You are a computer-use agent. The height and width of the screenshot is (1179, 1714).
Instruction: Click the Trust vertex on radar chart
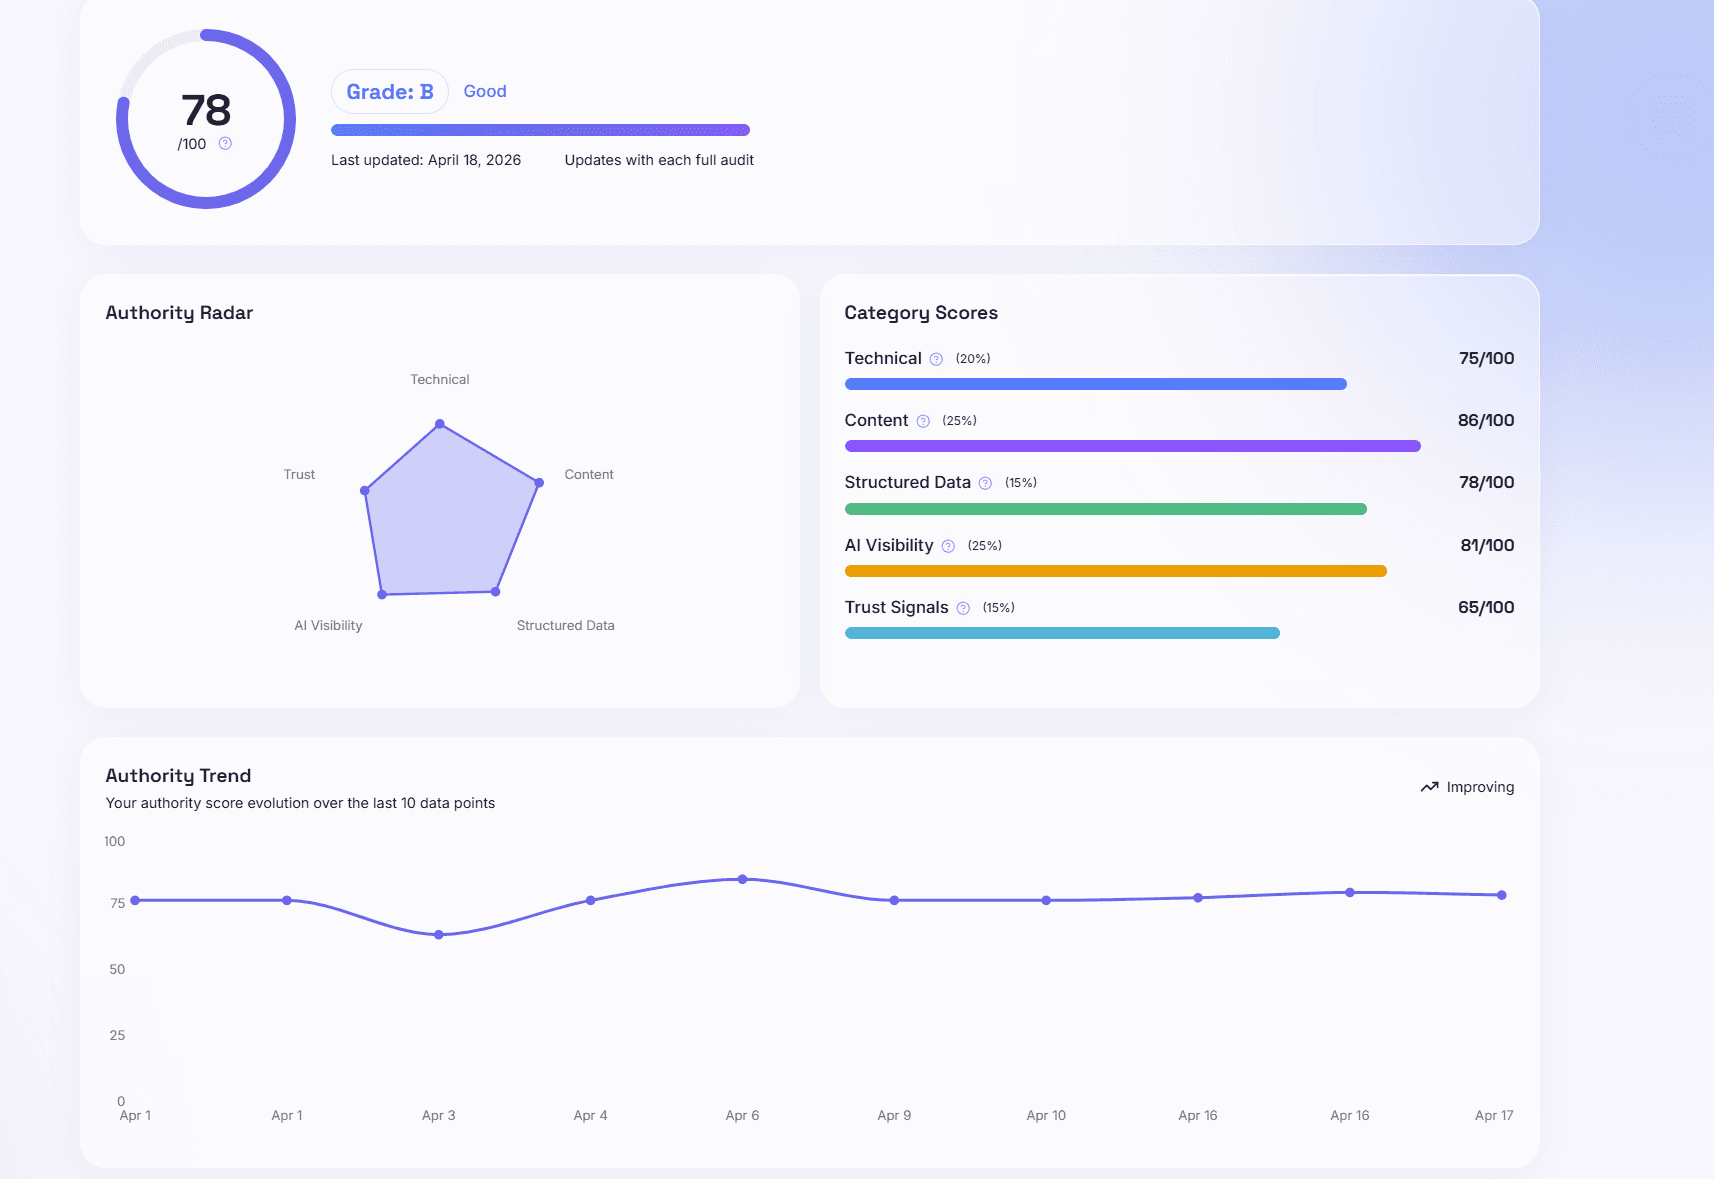coord(365,491)
